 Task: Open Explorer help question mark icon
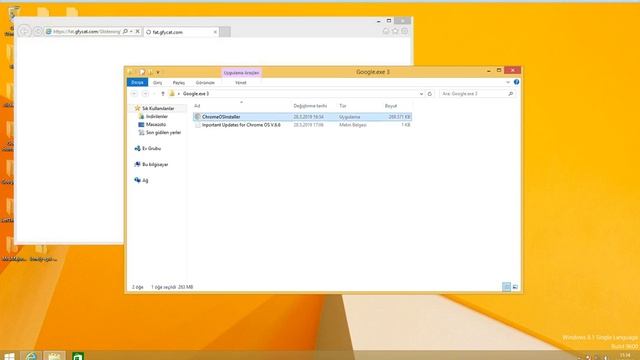point(516,82)
